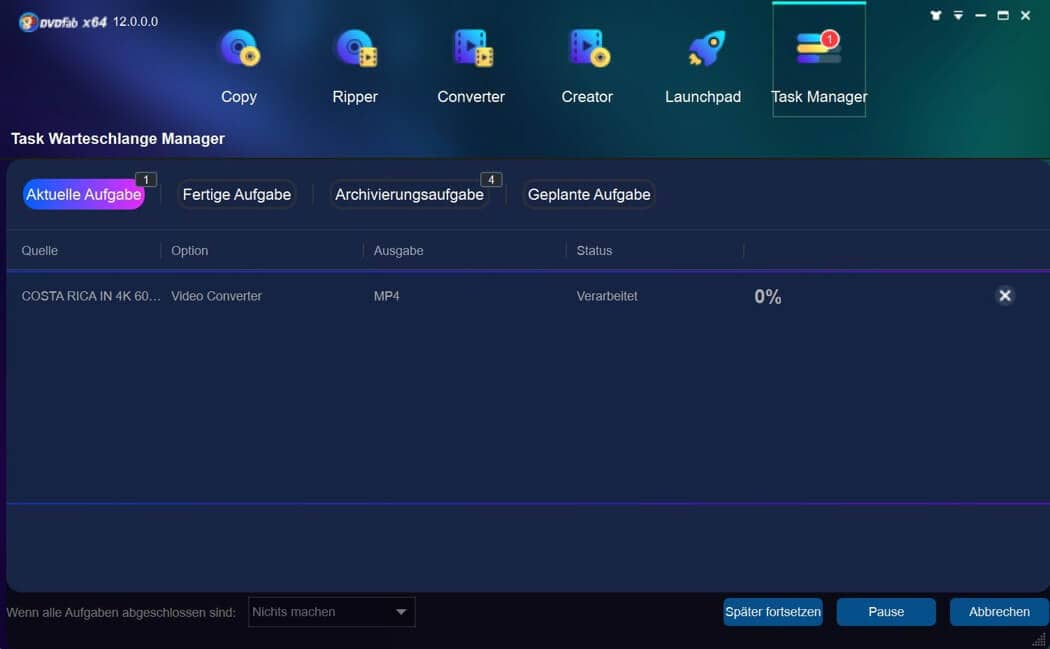Open the Ripper module icon

[355, 49]
